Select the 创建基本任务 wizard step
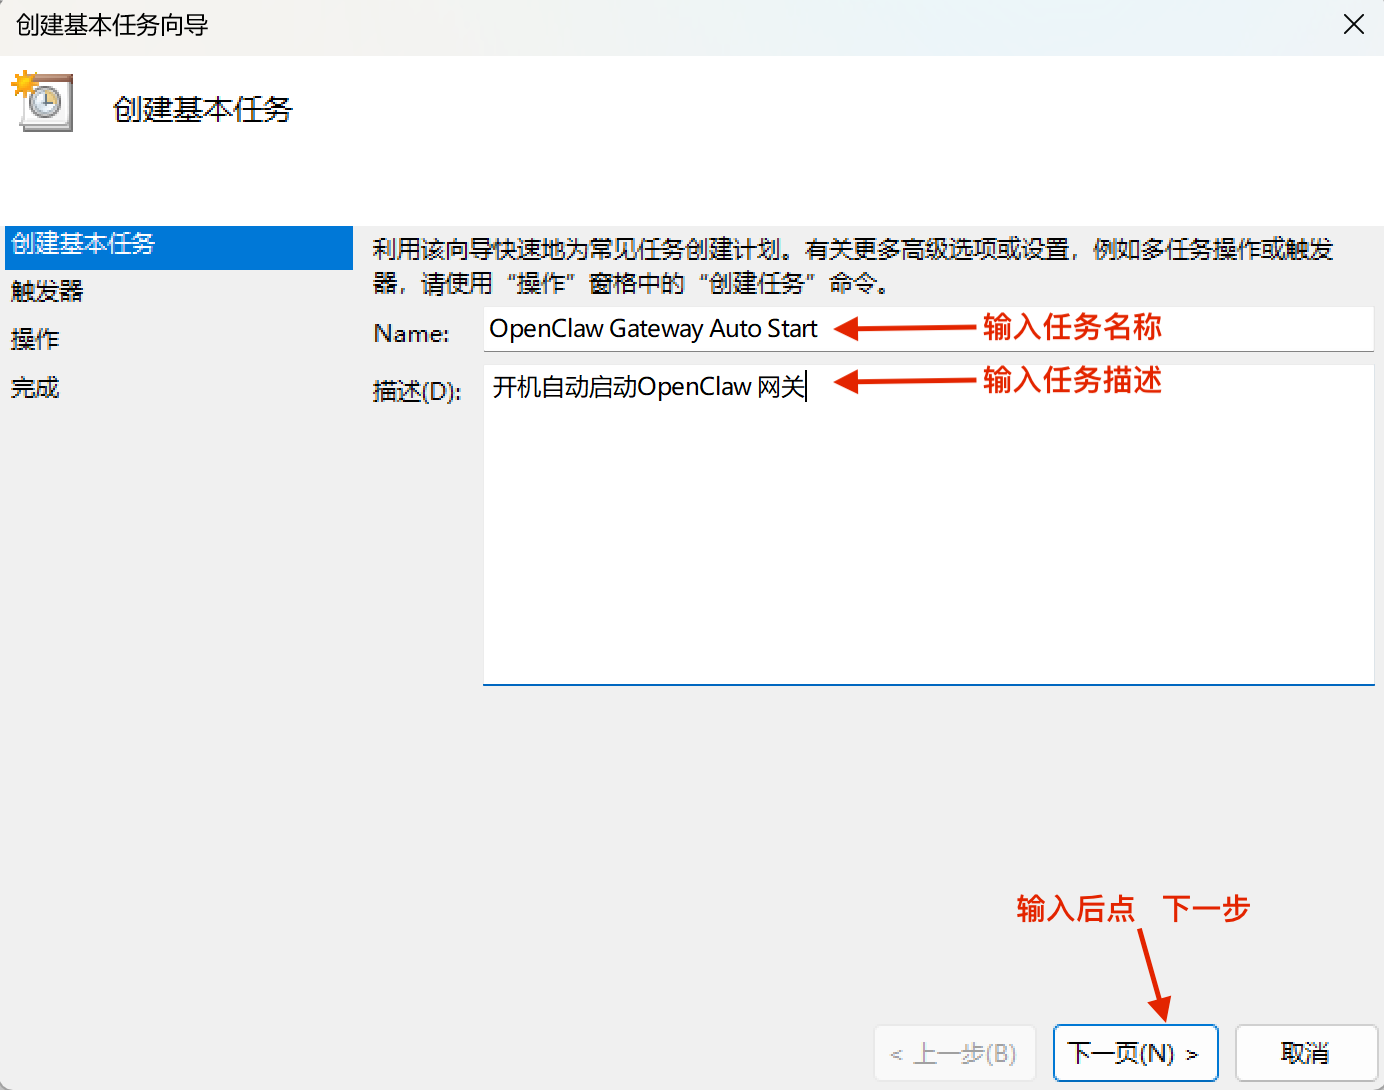 tap(179, 247)
